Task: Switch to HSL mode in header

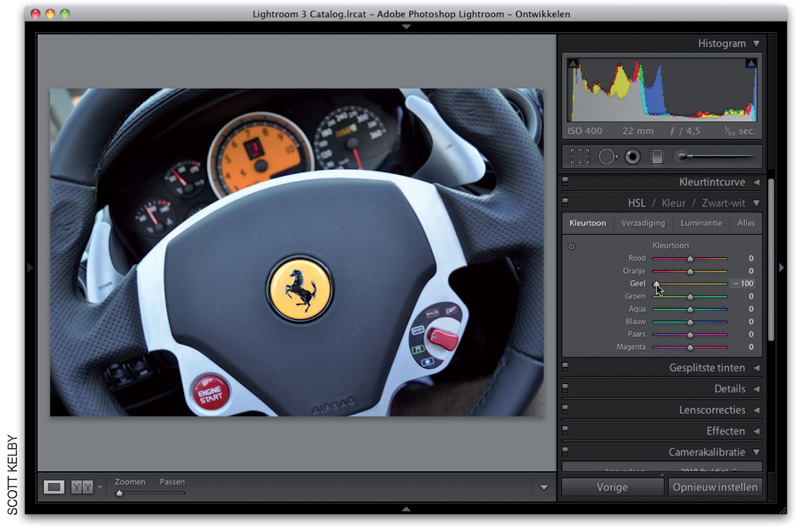Action: pyautogui.click(x=636, y=203)
